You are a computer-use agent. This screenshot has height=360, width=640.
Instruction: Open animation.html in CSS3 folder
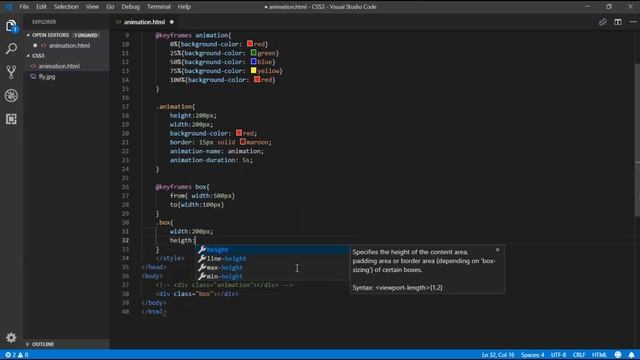pyautogui.click(x=59, y=66)
